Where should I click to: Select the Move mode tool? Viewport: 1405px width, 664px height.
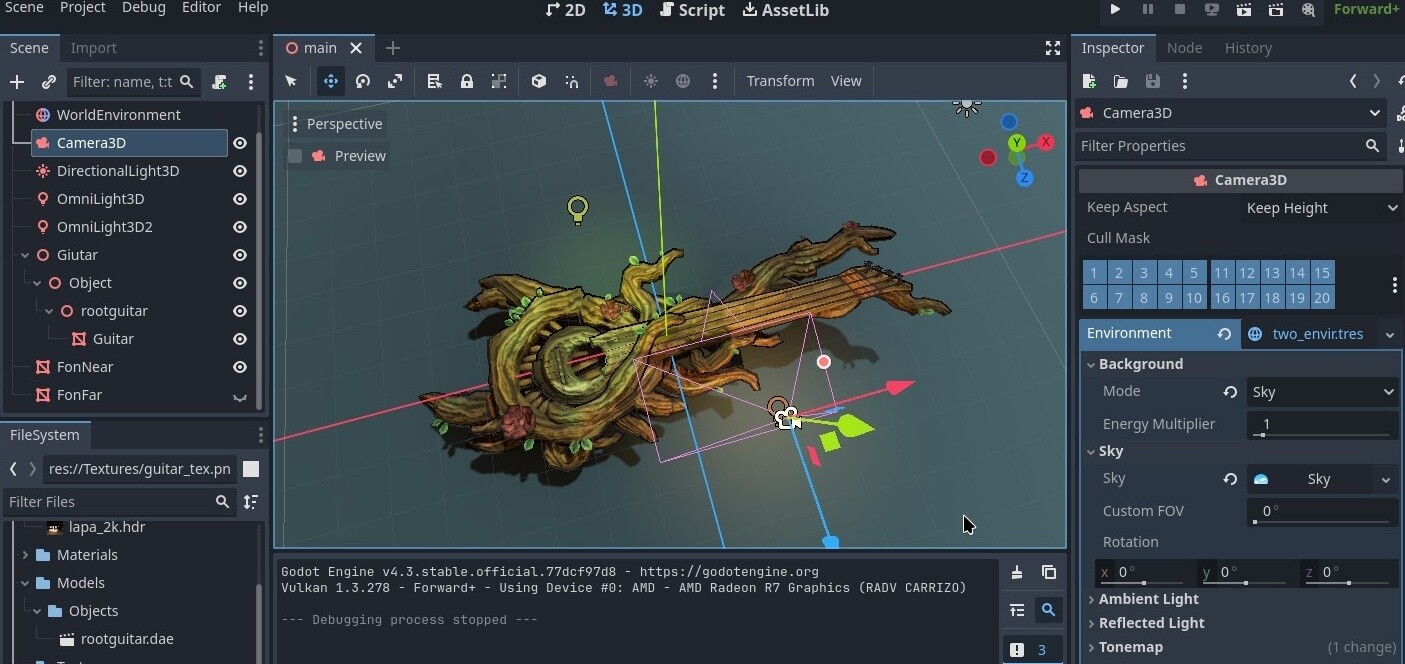pyautogui.click(x=330, y=81)
